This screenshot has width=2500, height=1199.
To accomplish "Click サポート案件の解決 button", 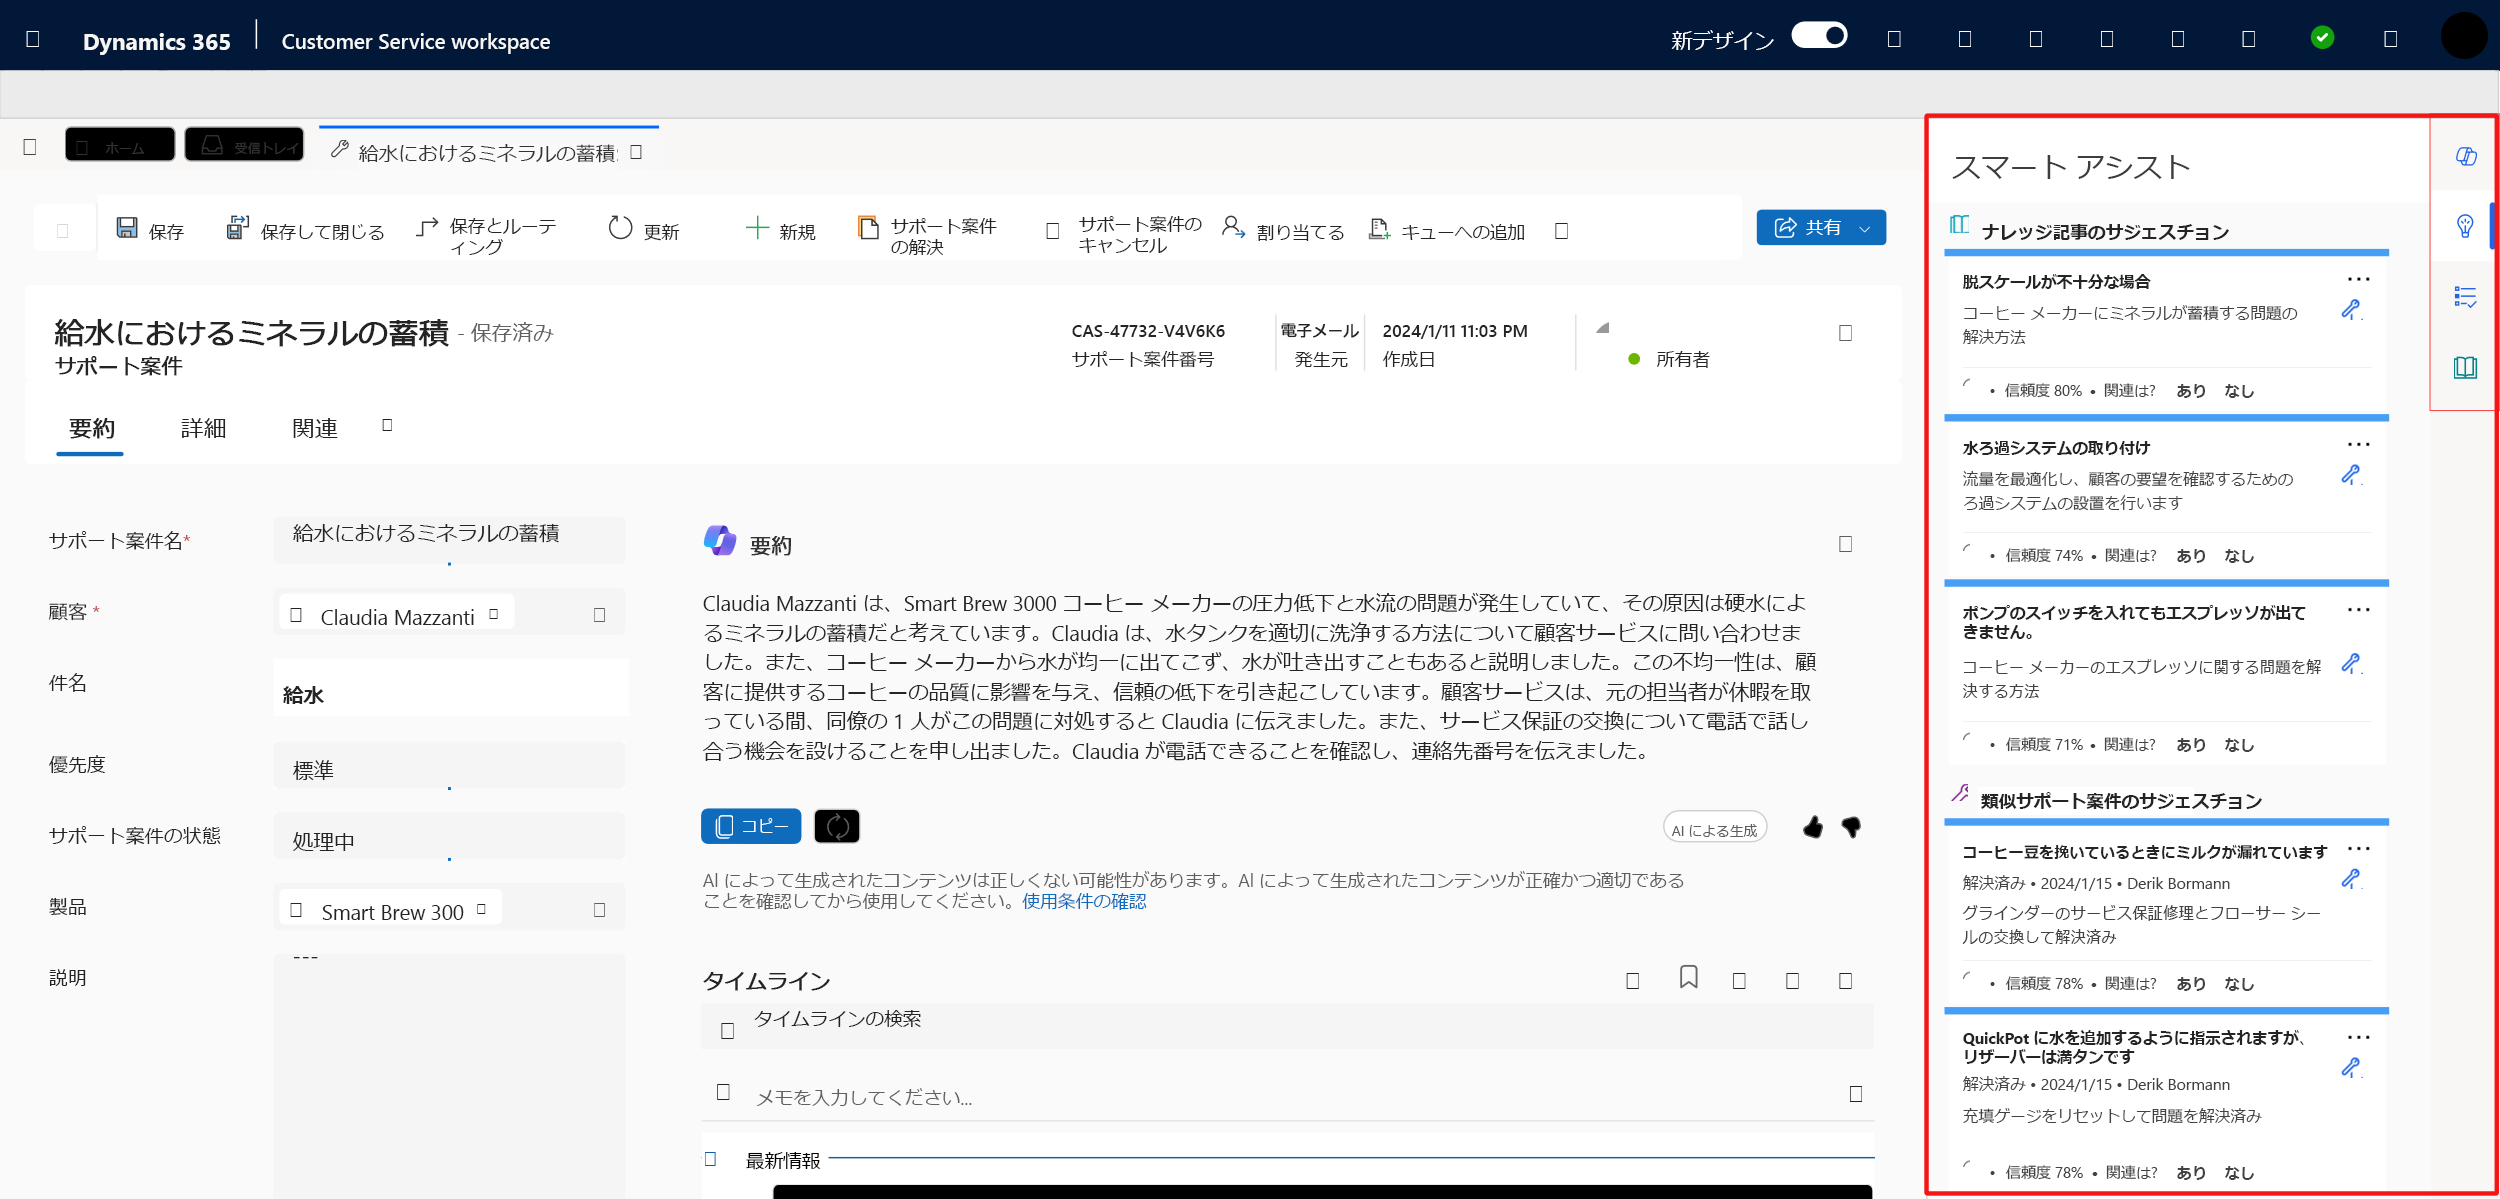I will [927, 236].
